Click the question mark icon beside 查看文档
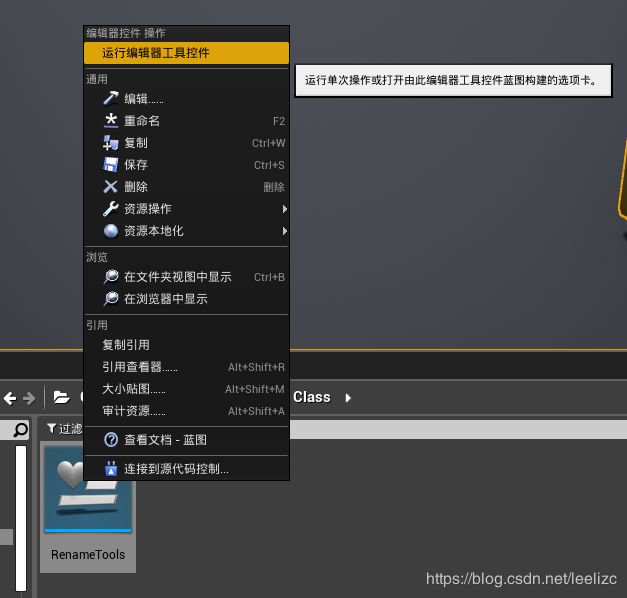627x598 pixels. pos(111,440)
